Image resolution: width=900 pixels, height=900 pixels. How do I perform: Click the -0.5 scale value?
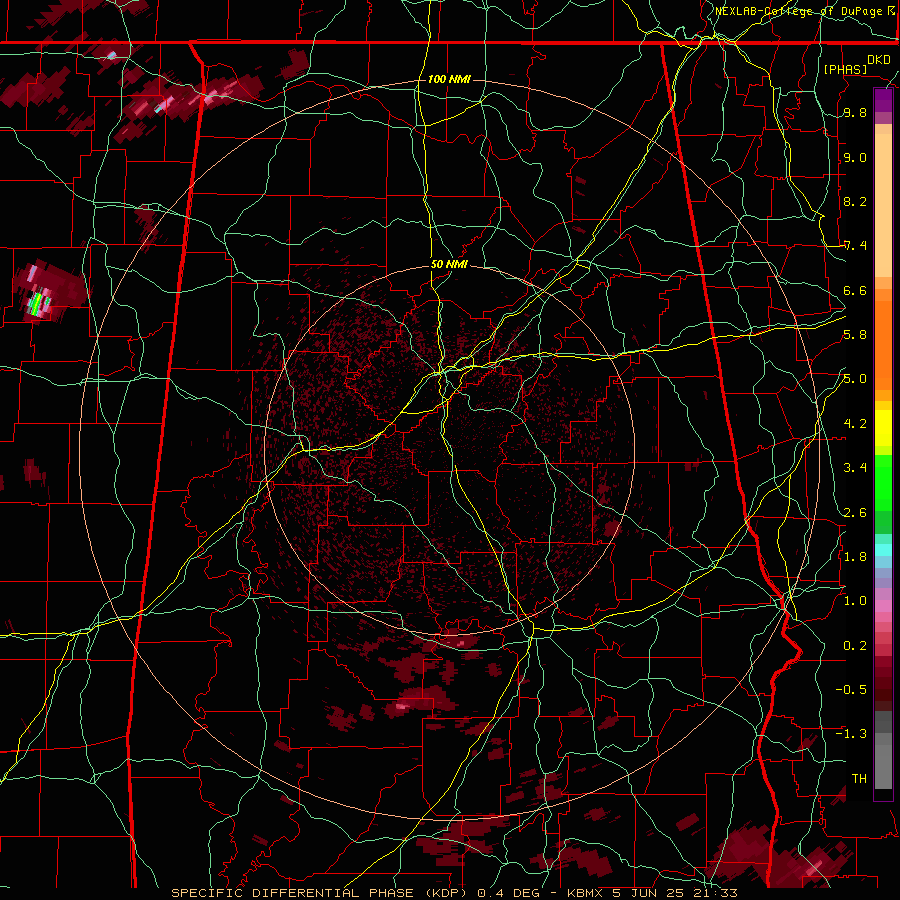coord(851,690)
